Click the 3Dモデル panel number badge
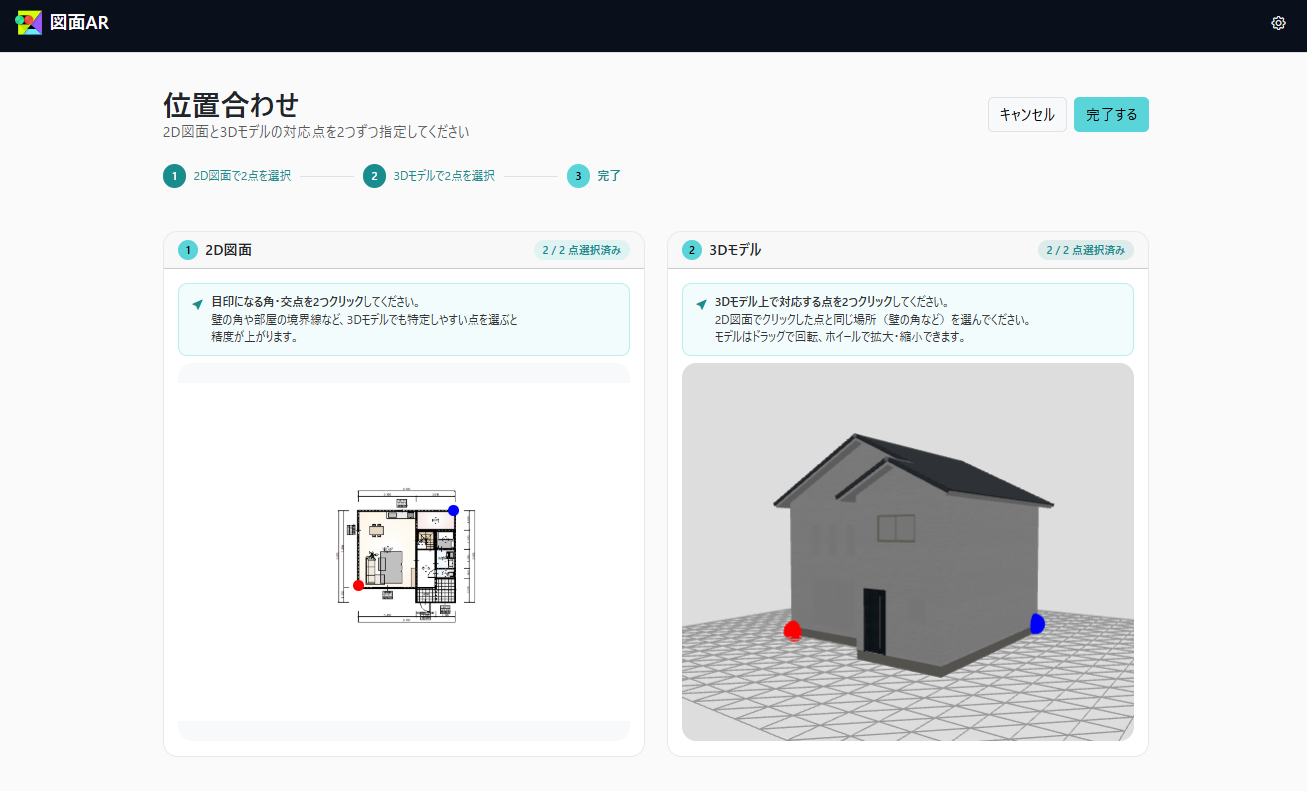 tap(692, 250)
